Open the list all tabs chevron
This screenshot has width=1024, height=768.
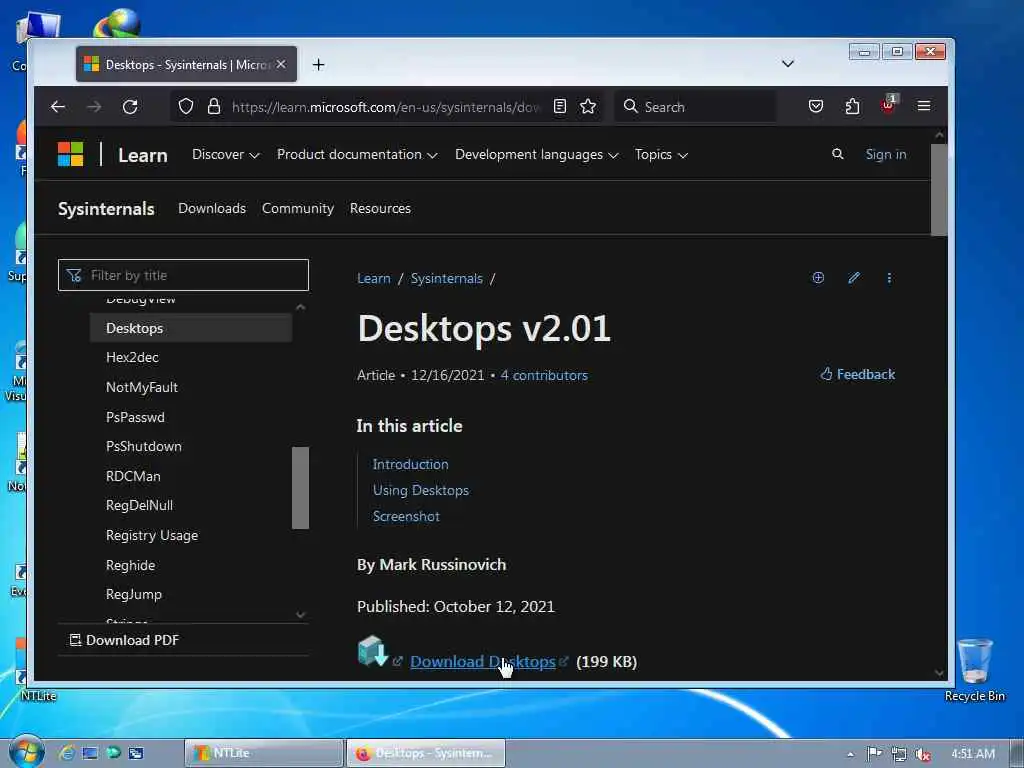[x=788, y=63]
